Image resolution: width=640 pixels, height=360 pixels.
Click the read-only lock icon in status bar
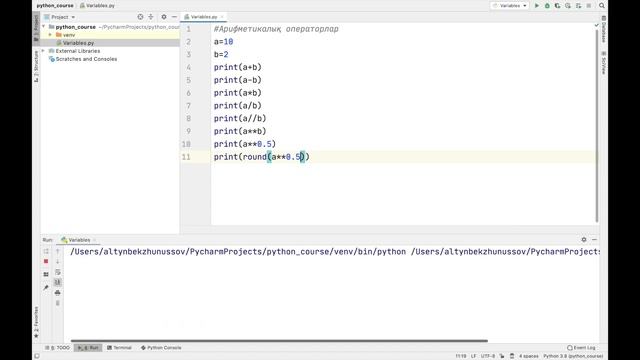tap(502, 356)
